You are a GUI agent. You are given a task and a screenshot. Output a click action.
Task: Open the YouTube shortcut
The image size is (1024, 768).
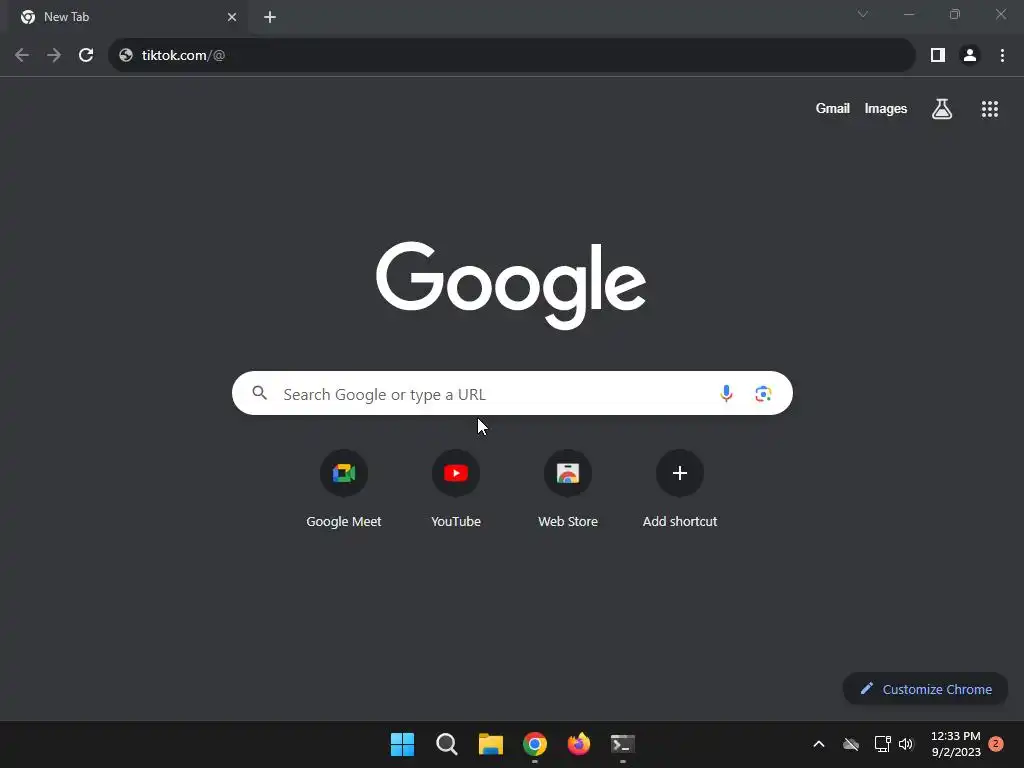tap(456, 488)
